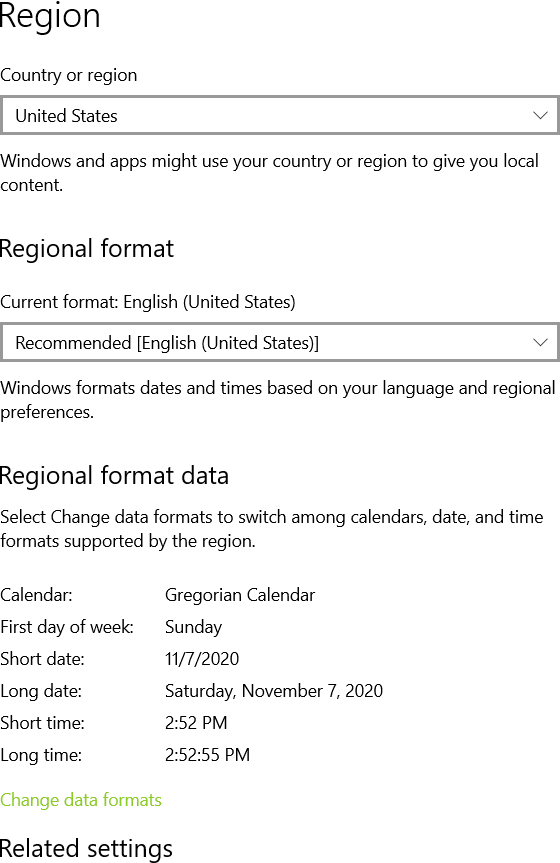Viewport: 560px width, 863px height.
Task: Open the Change data formats link
Action: pos(81,800)
